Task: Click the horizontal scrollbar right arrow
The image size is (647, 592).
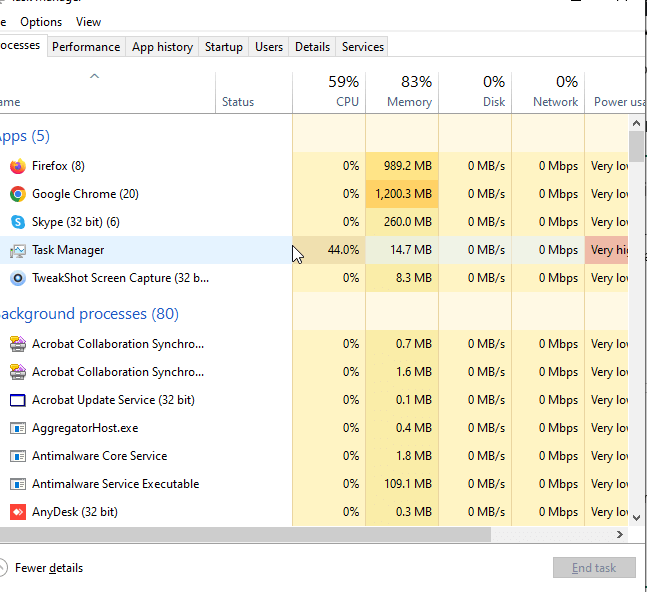Action: point(620,535)
